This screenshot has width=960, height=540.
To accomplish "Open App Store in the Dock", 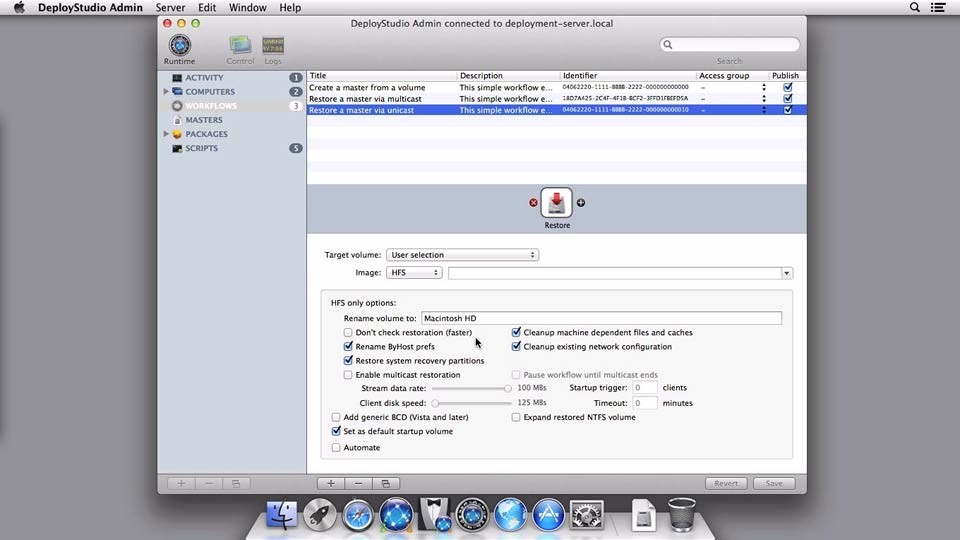I will pyautogui.click(x=548, y=514).
